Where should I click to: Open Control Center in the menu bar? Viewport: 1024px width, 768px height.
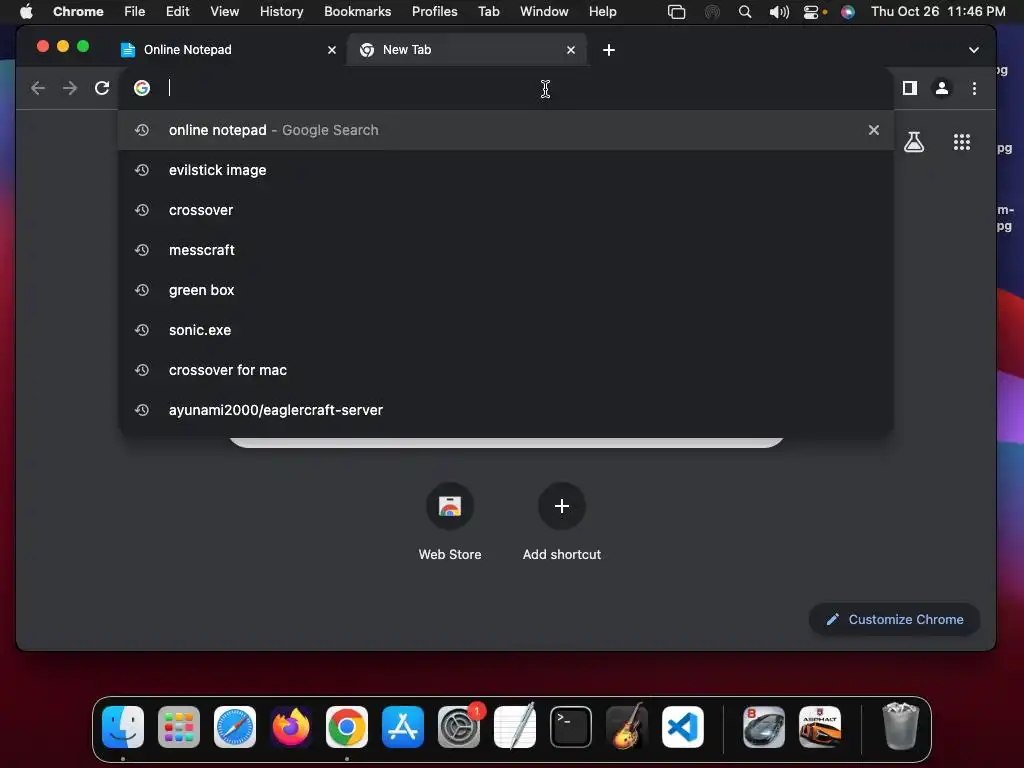(x=811, y=12)
